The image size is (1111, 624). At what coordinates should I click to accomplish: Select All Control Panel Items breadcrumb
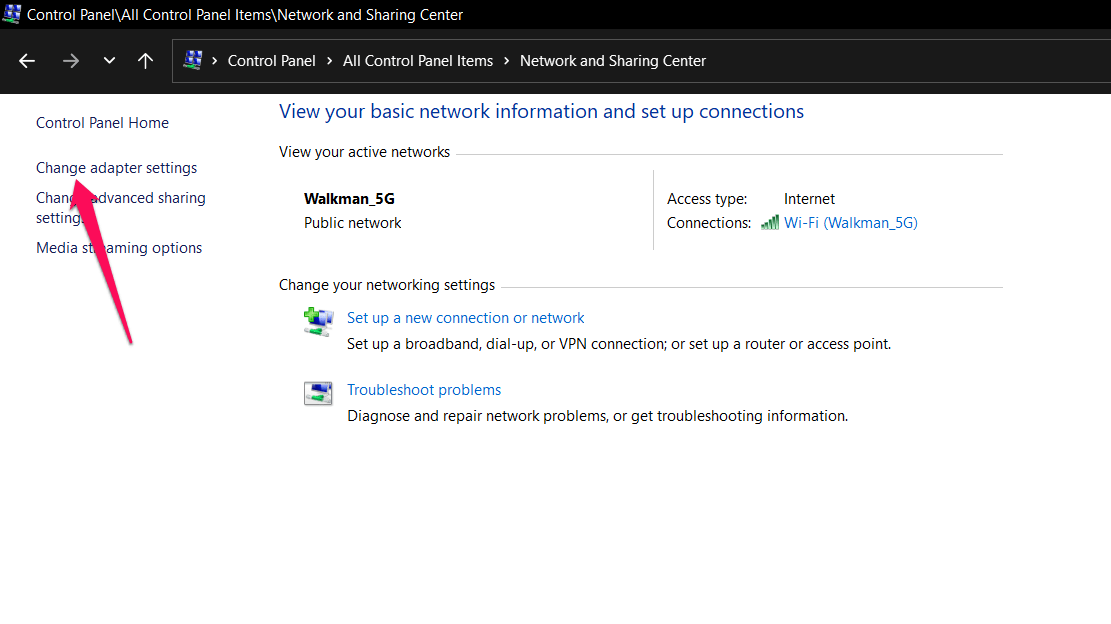tap(418, 61)
